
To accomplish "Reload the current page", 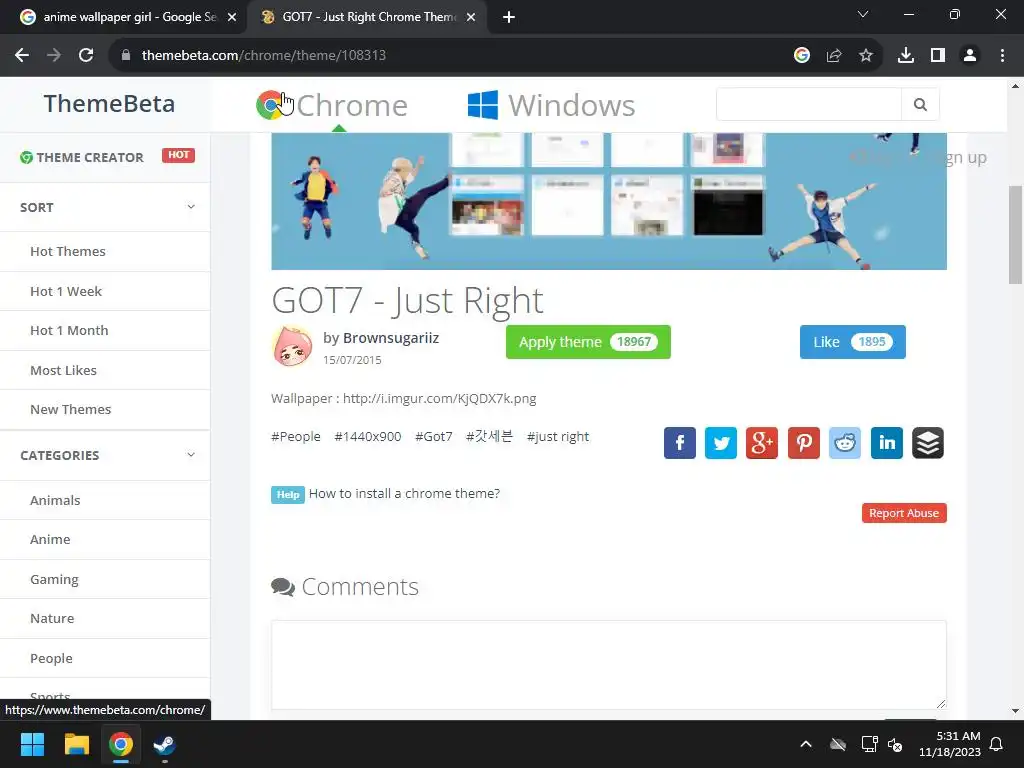I will [86, 56].
